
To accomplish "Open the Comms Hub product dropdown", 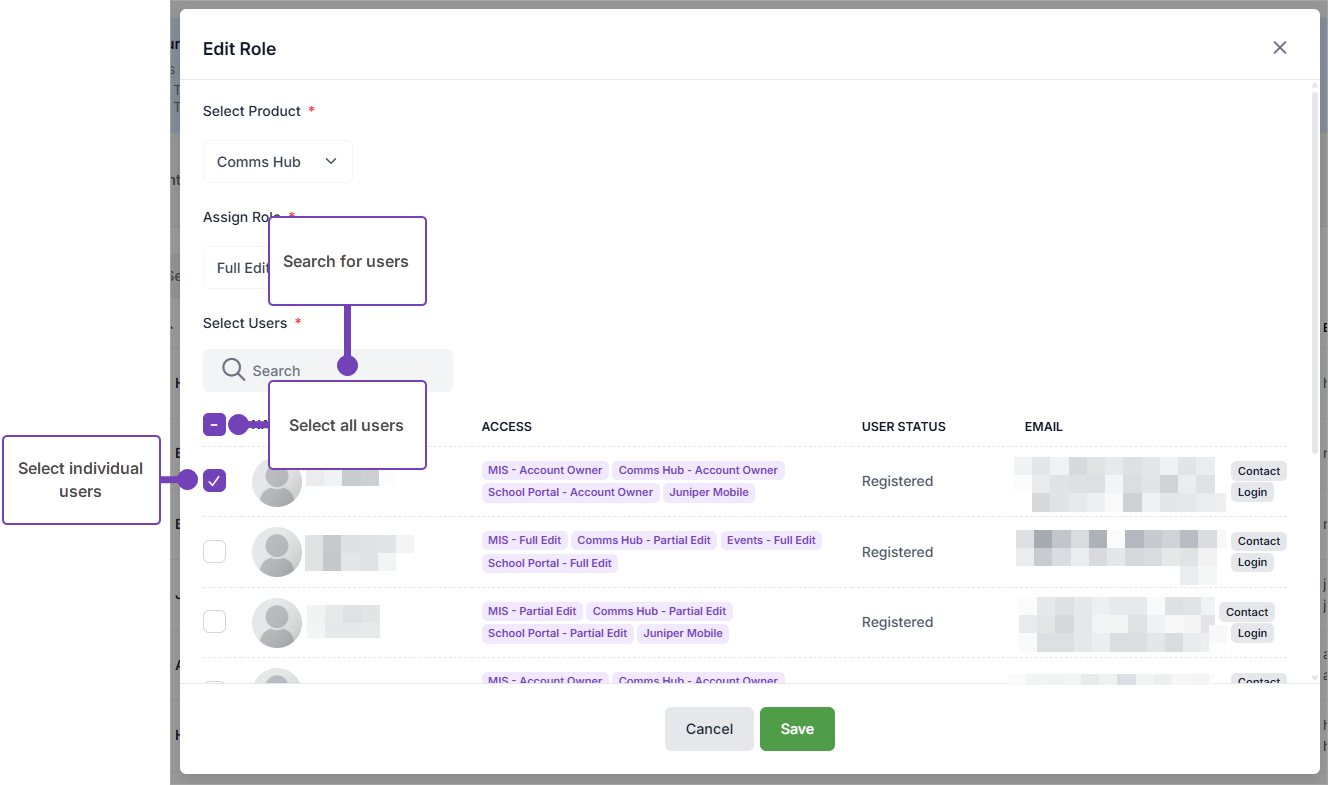I will tap(277, 162).
